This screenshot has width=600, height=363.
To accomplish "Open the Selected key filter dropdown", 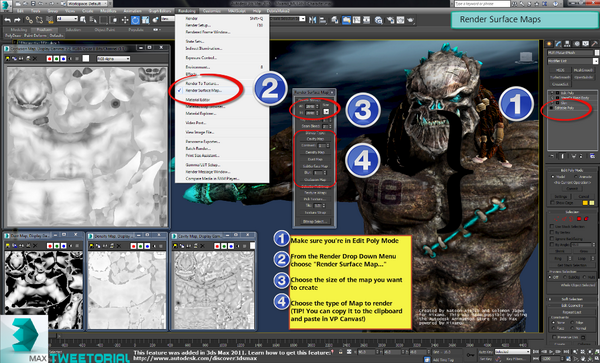I will pos(512,352).
